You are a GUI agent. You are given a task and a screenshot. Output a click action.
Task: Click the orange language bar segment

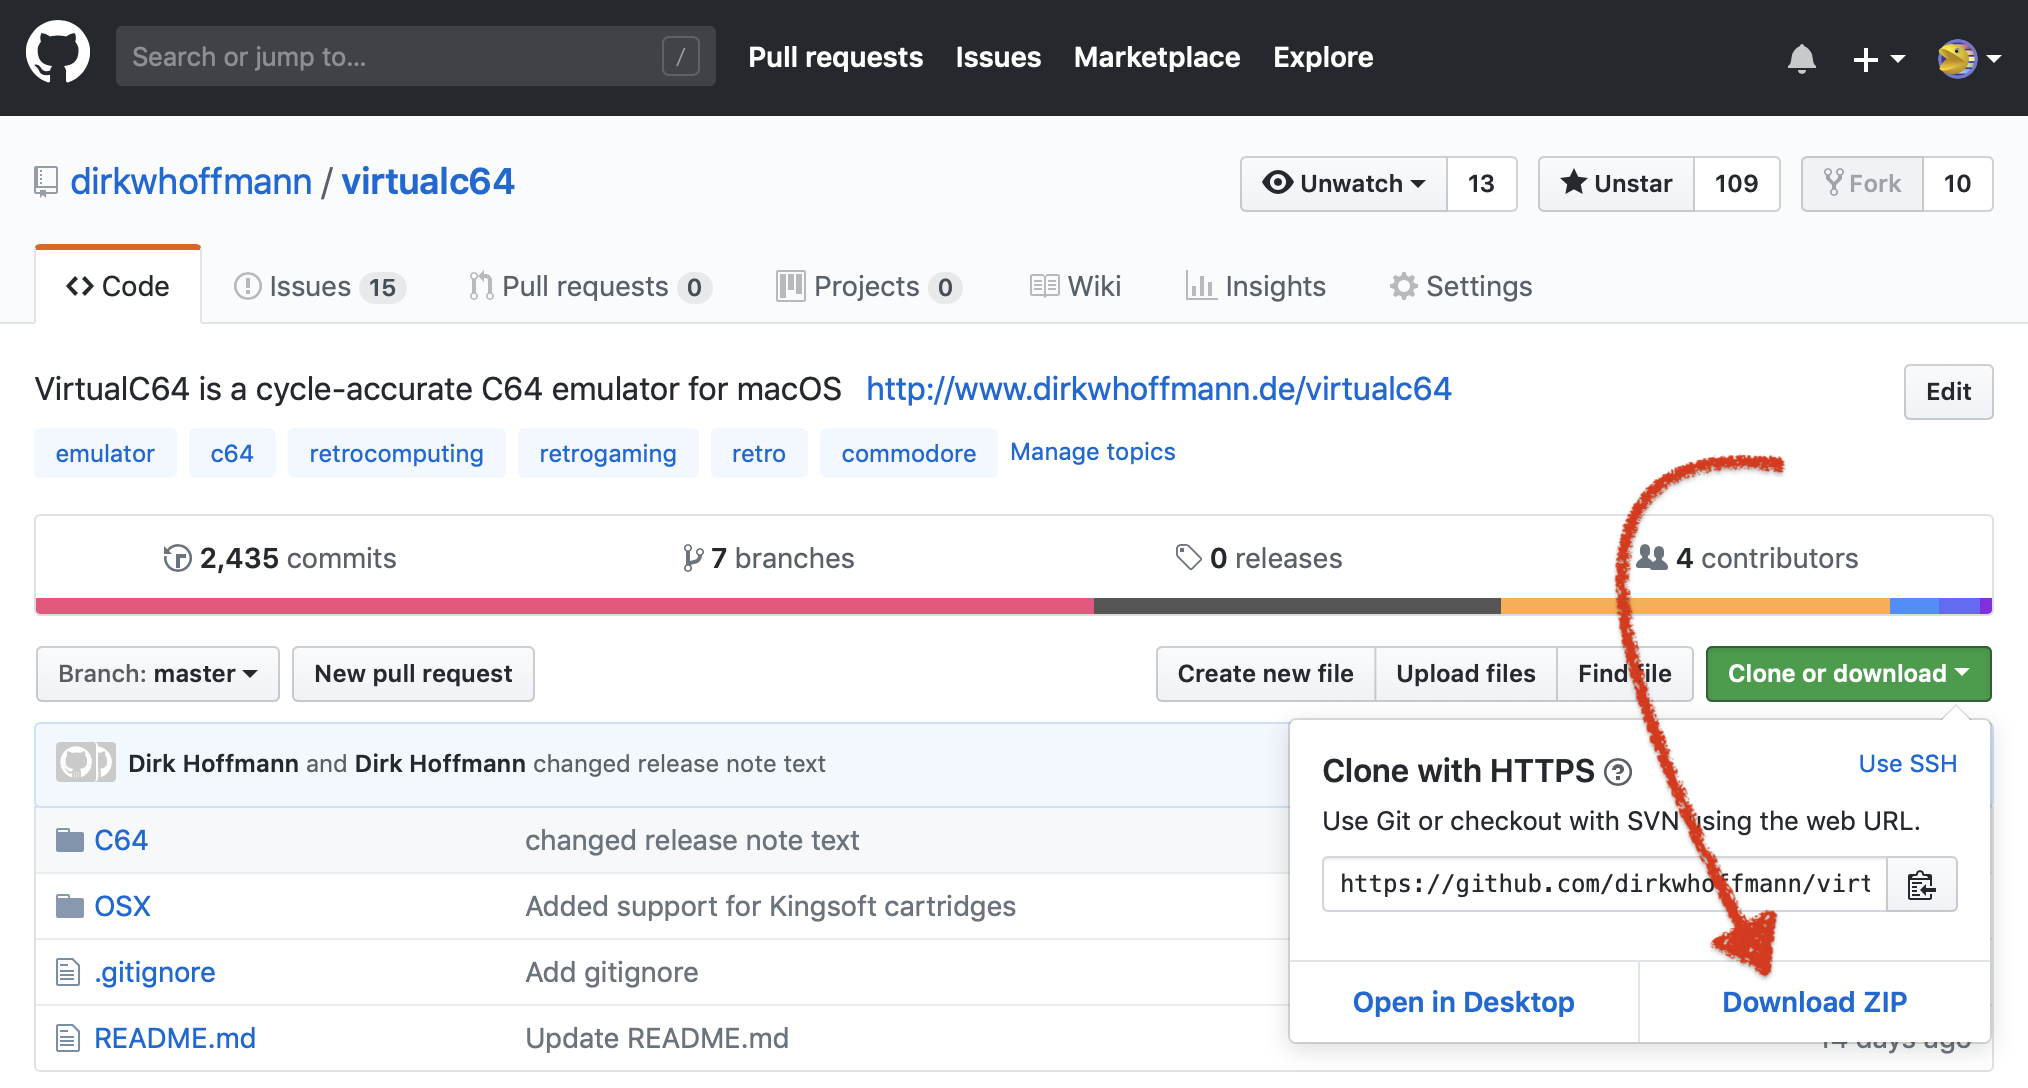[x=1695, y=606]
